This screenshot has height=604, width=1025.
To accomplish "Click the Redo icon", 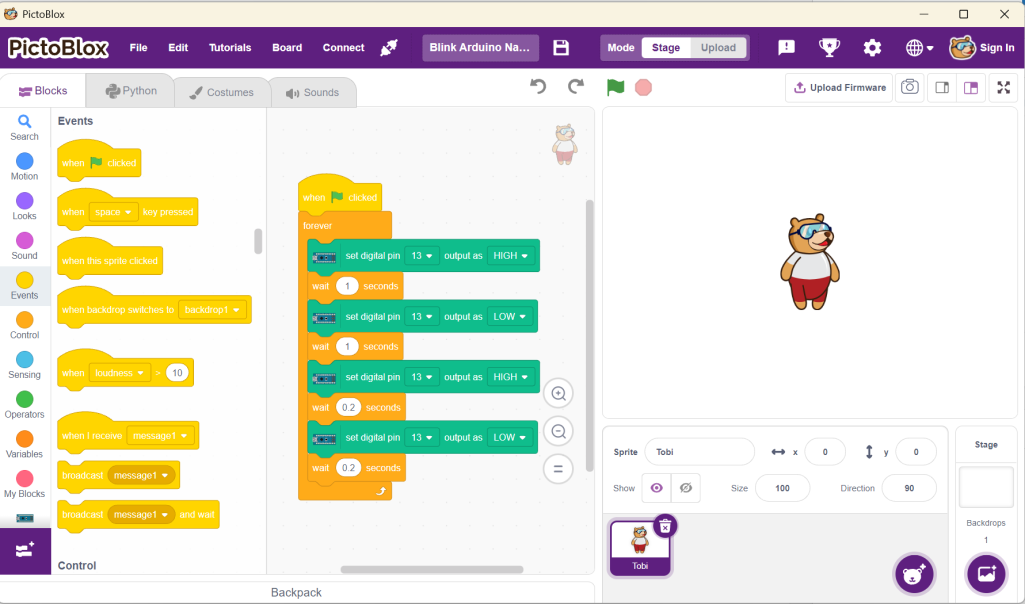I will tap(577, 87).
